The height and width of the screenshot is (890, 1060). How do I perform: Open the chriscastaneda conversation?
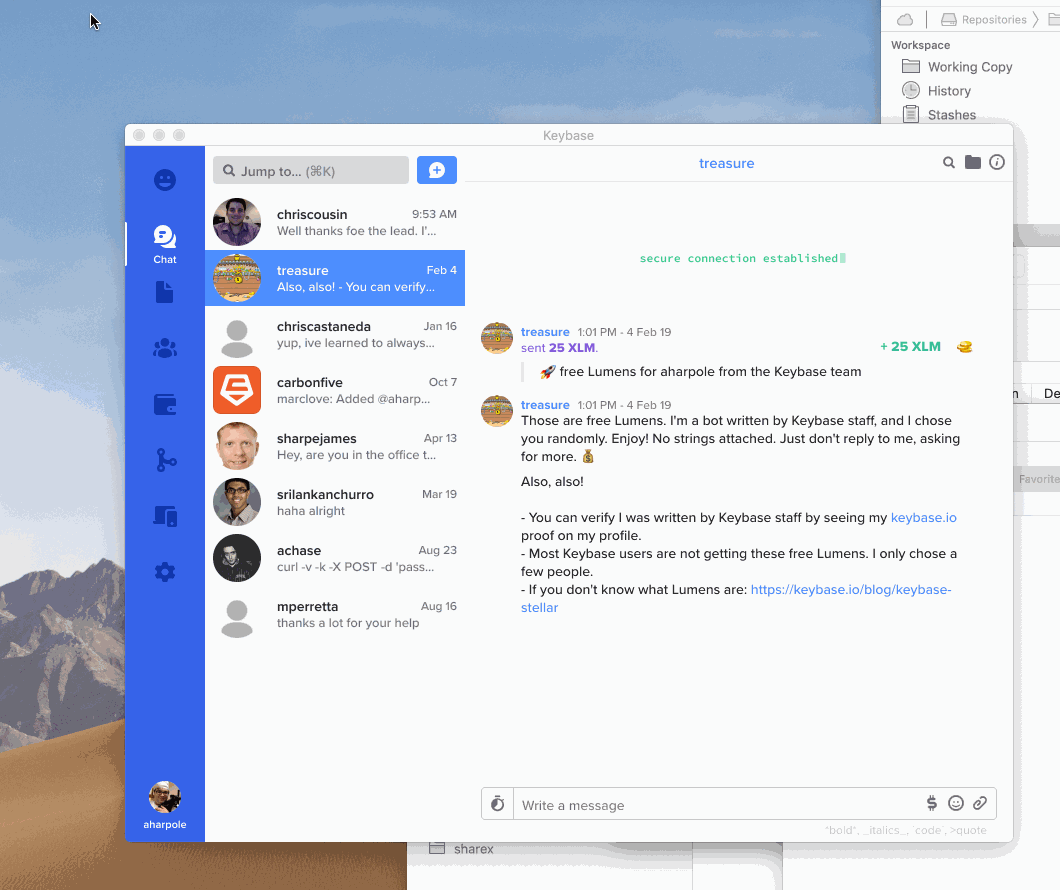(335, 334)
